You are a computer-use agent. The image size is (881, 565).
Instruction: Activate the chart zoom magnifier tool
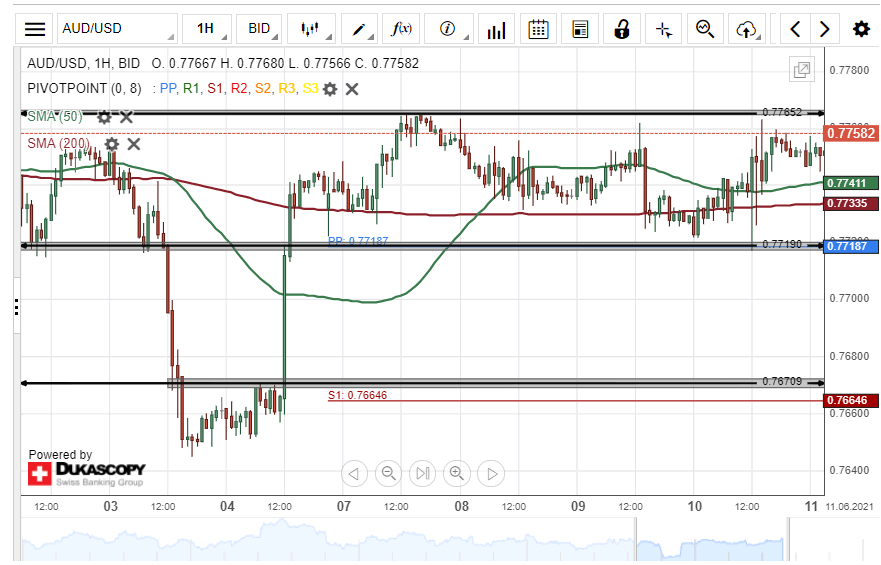pyautogui.click(x=705, y=29)
